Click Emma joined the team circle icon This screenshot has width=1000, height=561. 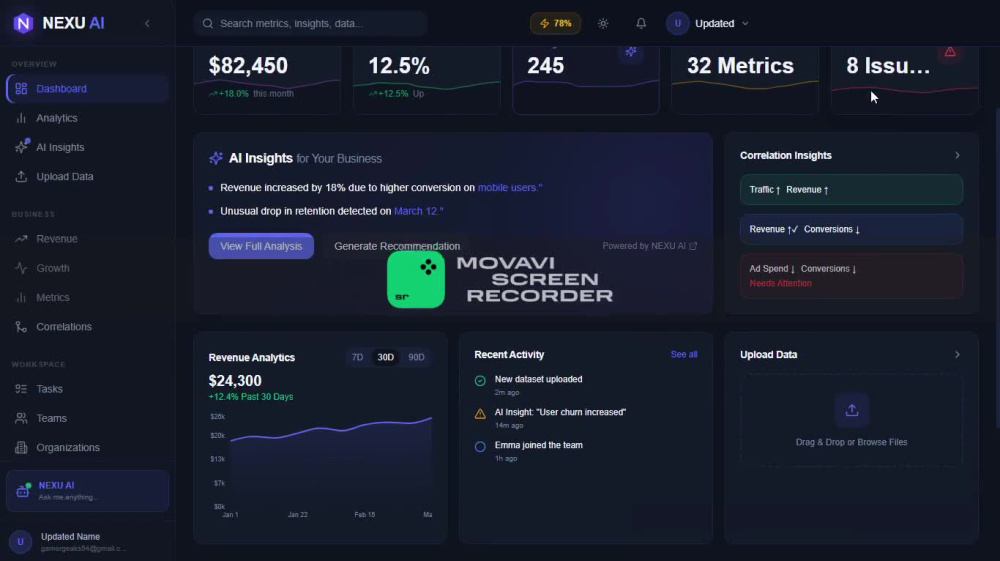pyautogui.click(x=480, y=447)
